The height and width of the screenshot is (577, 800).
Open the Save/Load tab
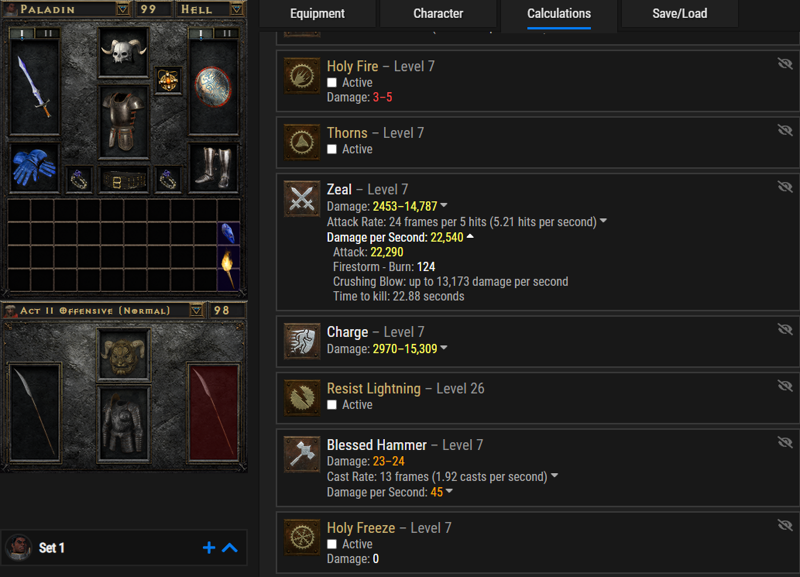point(680,14)
